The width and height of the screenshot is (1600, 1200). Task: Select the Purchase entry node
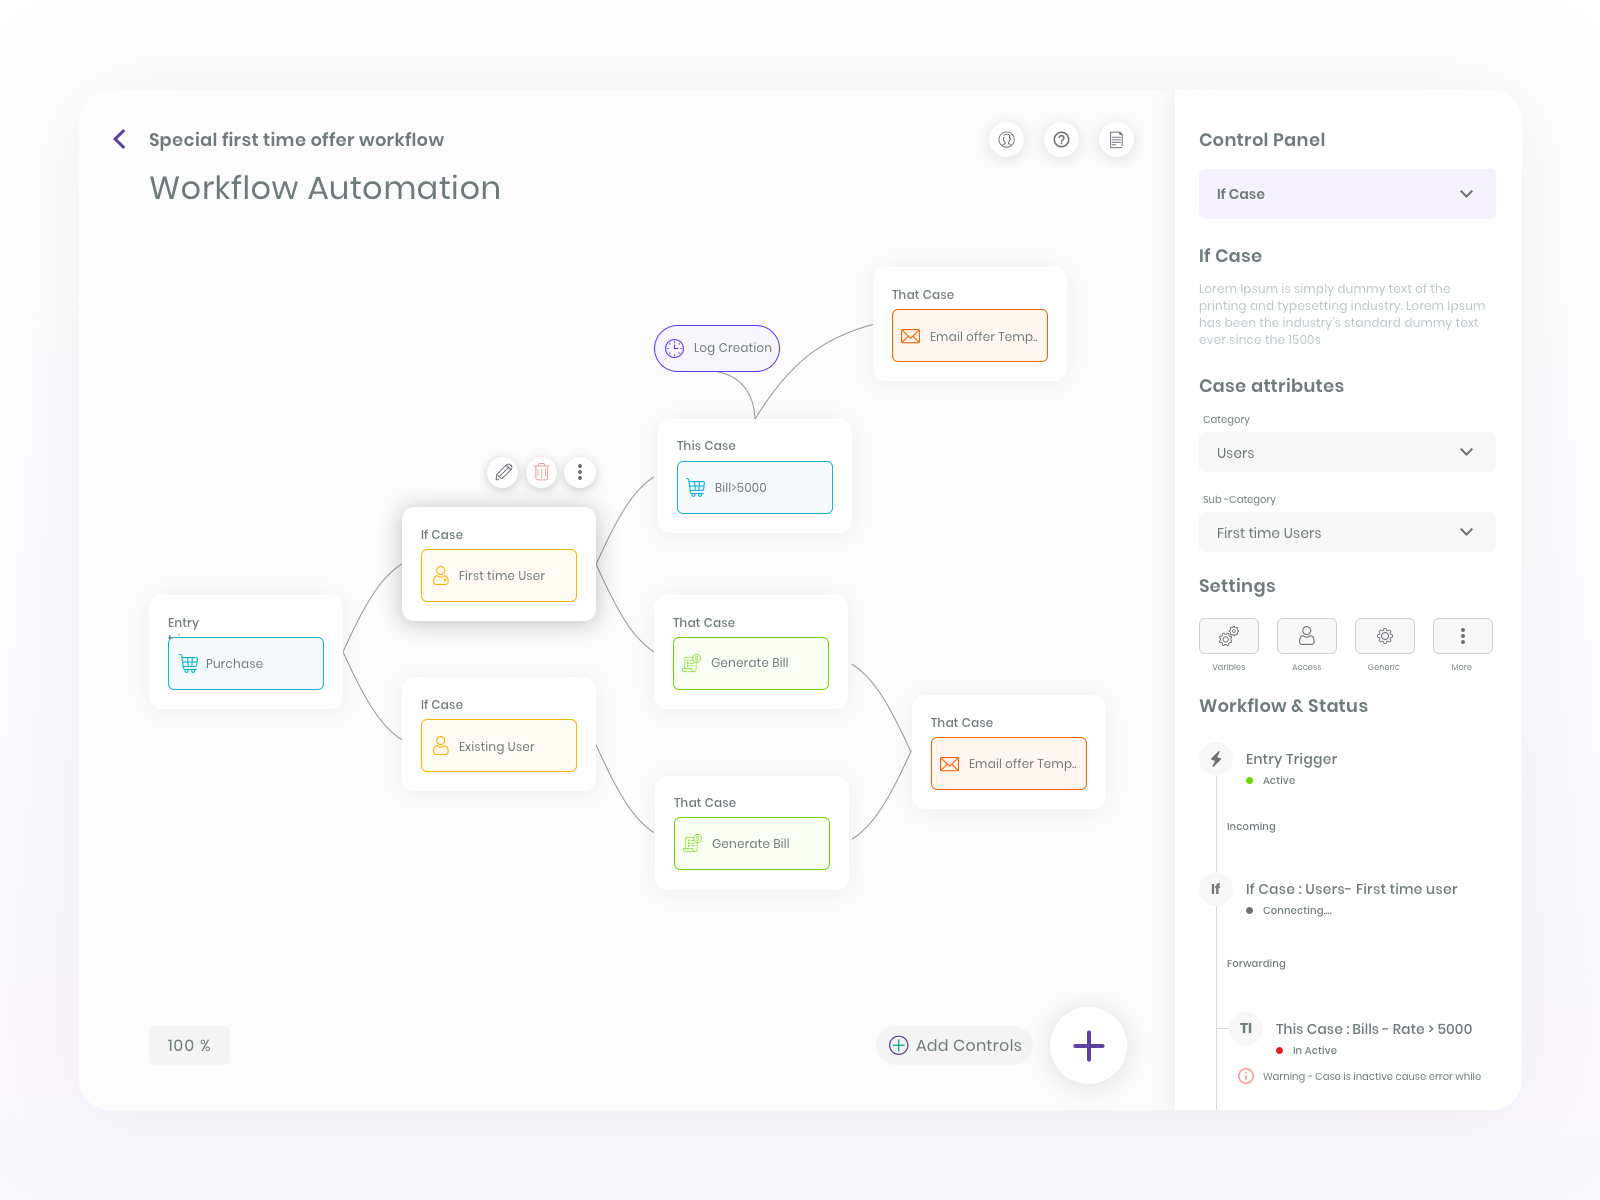click(x=246, y=663)
